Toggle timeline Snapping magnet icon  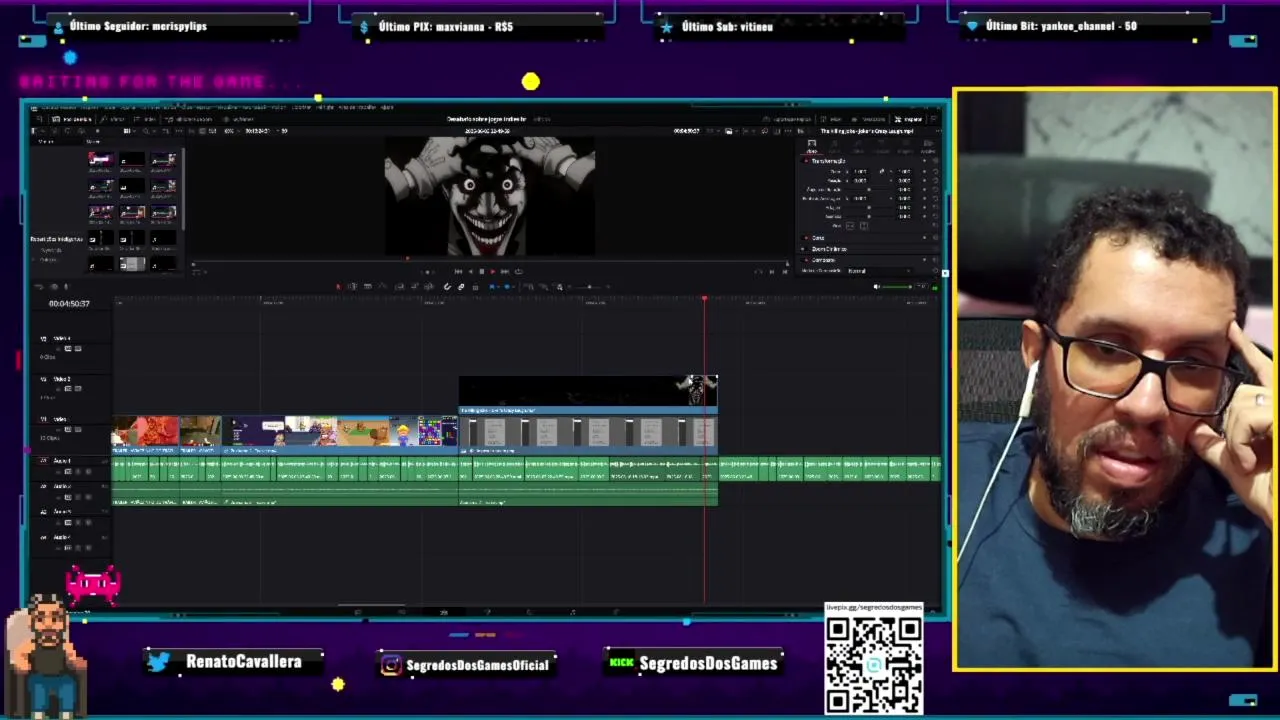pyautogui.click(x=447, y=287)
